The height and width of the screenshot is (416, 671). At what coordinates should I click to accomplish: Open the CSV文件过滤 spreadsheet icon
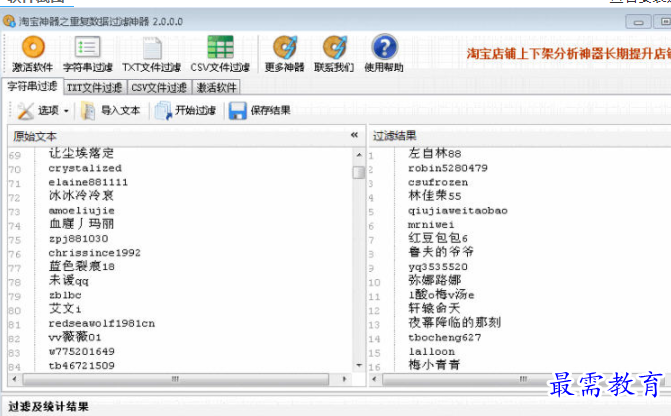point(220,47)
